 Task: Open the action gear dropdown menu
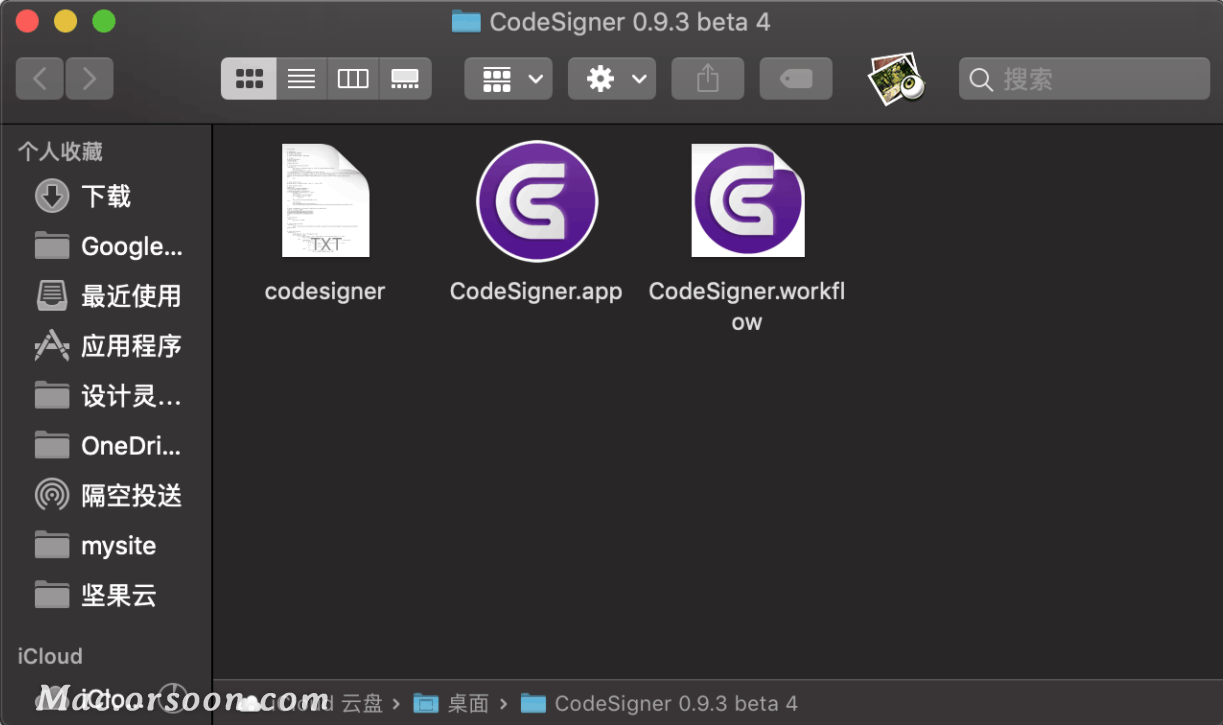[611, 78]
